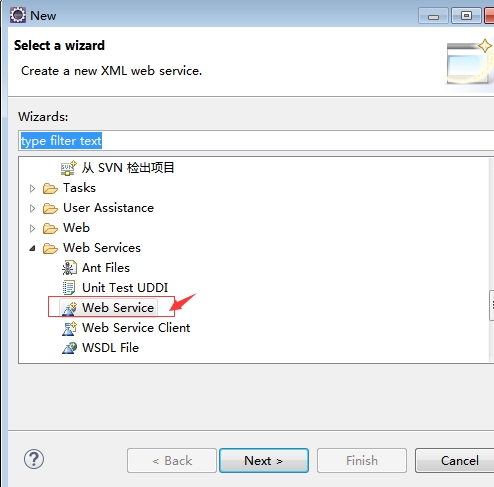Select the 从 SVN 检出项目 entry
494x487 pixels.
(x=128, y=168)
